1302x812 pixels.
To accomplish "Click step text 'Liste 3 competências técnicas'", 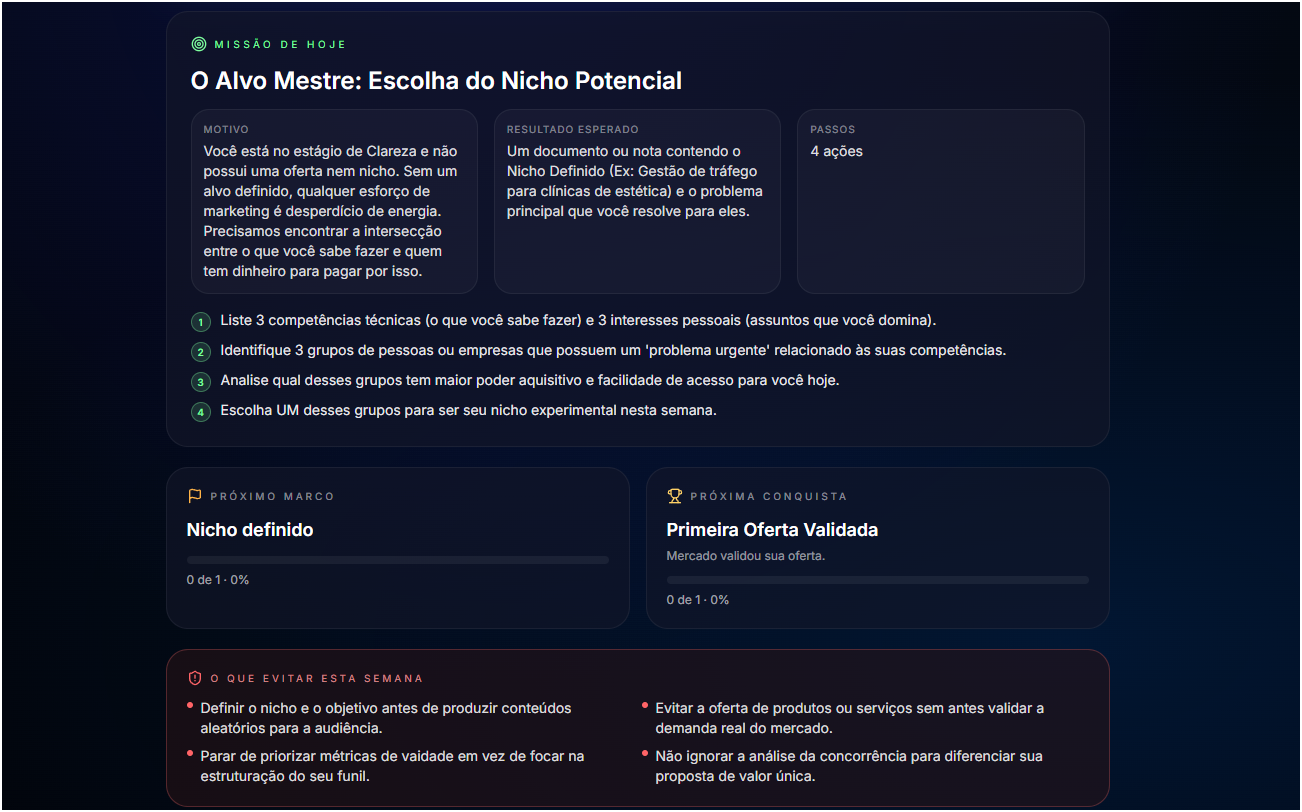I will 578,321.
